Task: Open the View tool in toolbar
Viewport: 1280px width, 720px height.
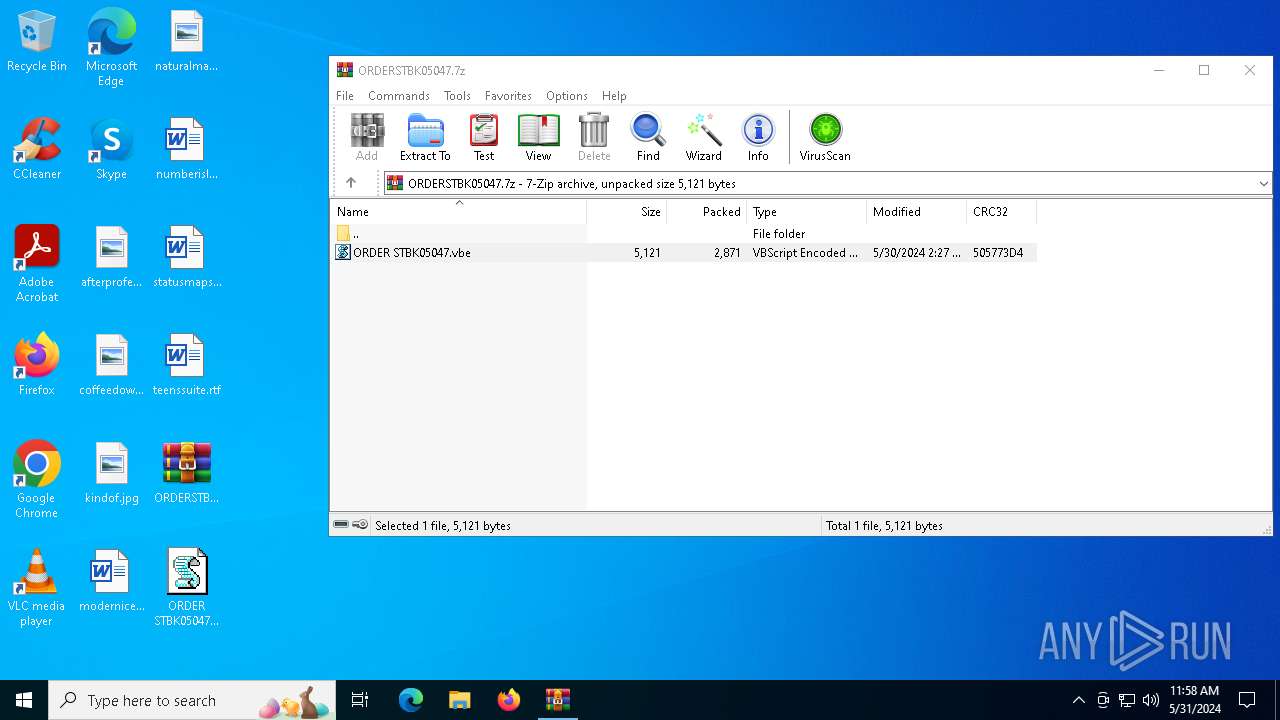Action: (x=538, y=137)
